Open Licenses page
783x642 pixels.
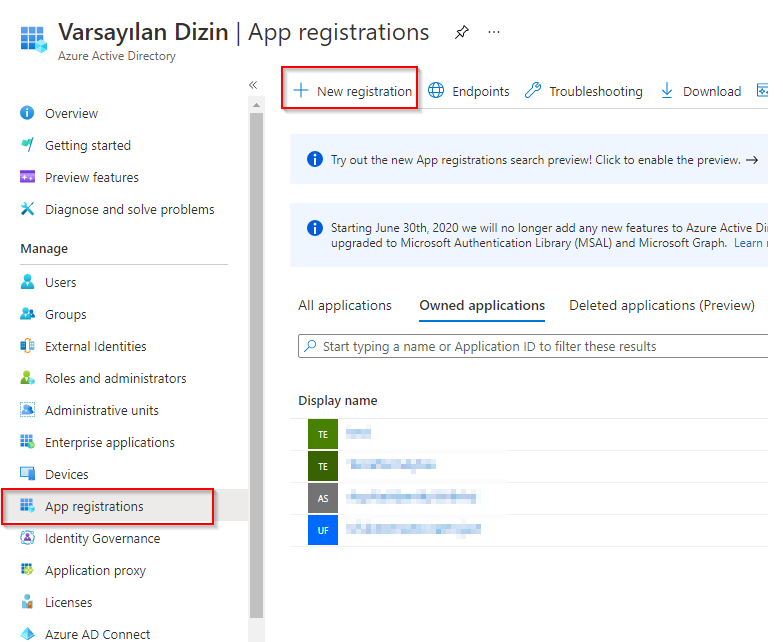[68, 602]
